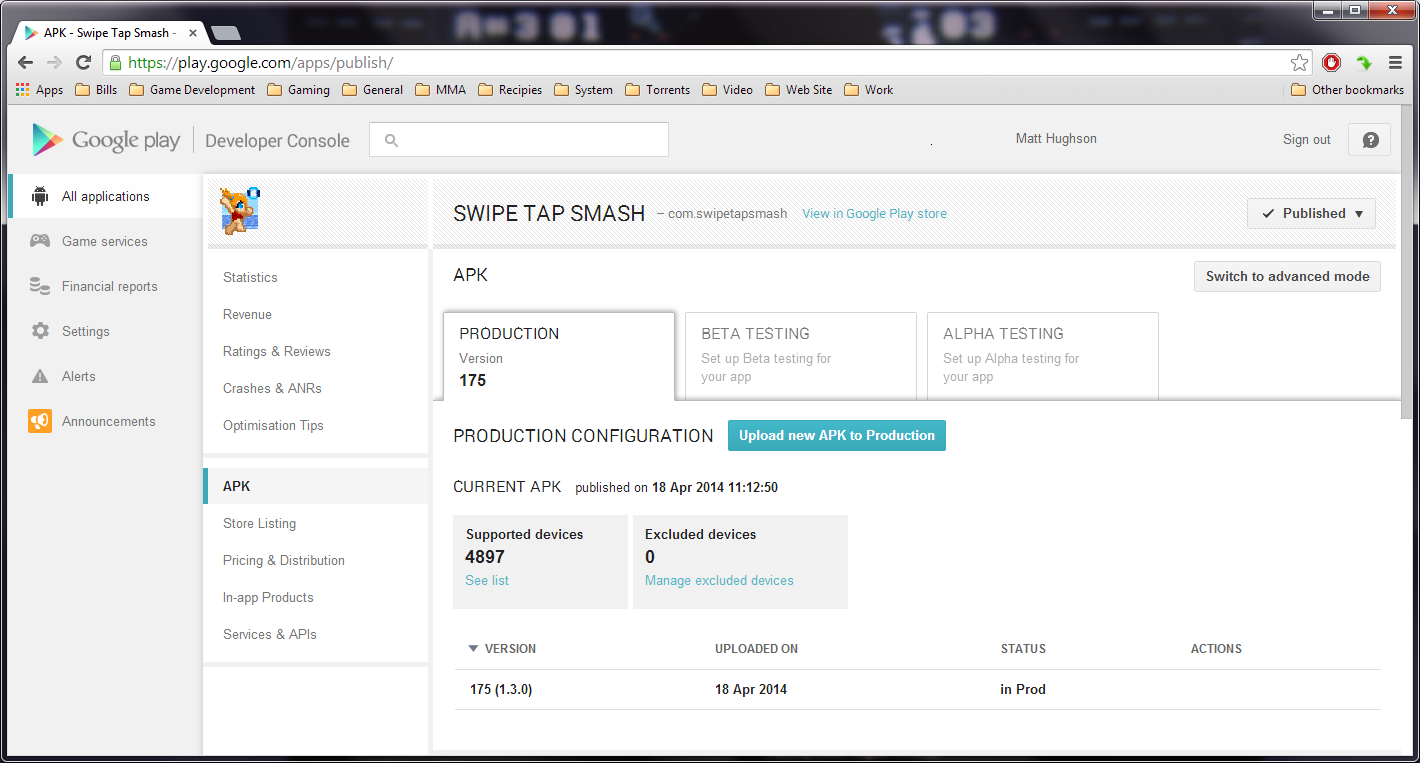This screenshot has height=763, width=1420.
Task: Click the orange megaphone Announcements icon
Action: pos(40,421)
